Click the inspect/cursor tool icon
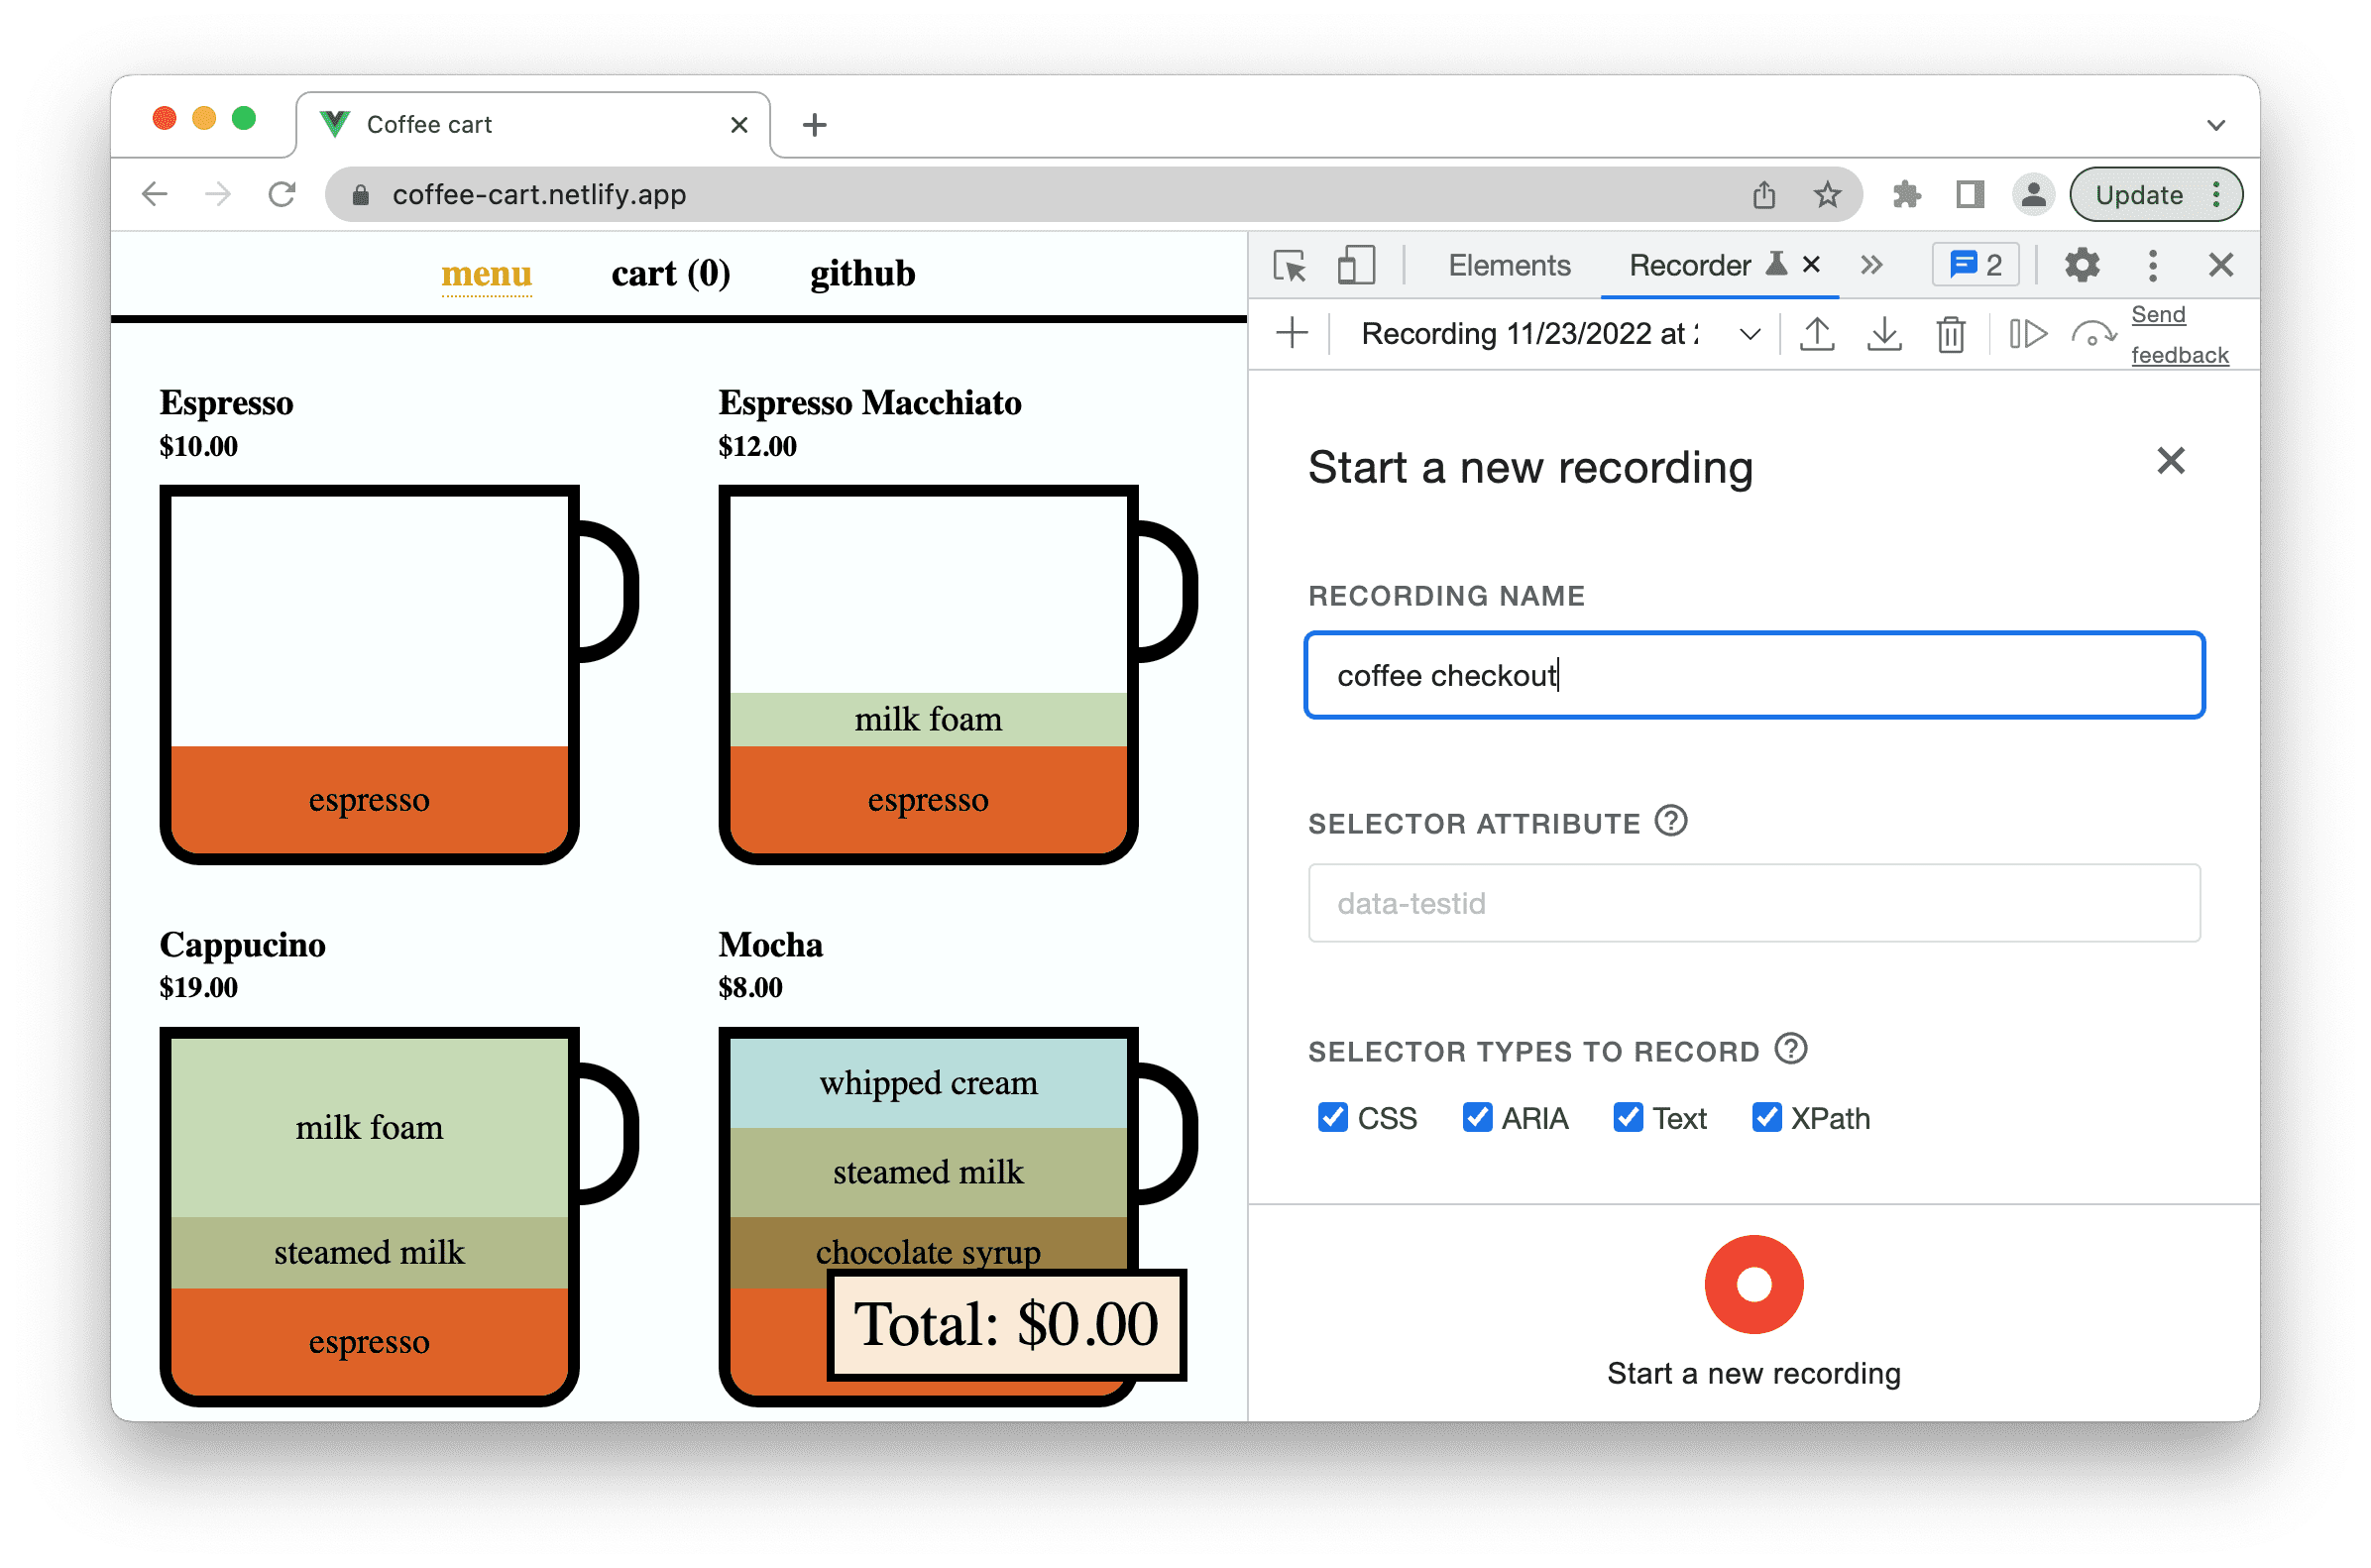Screen dimensions: 2371x1568 (1290, 268)
